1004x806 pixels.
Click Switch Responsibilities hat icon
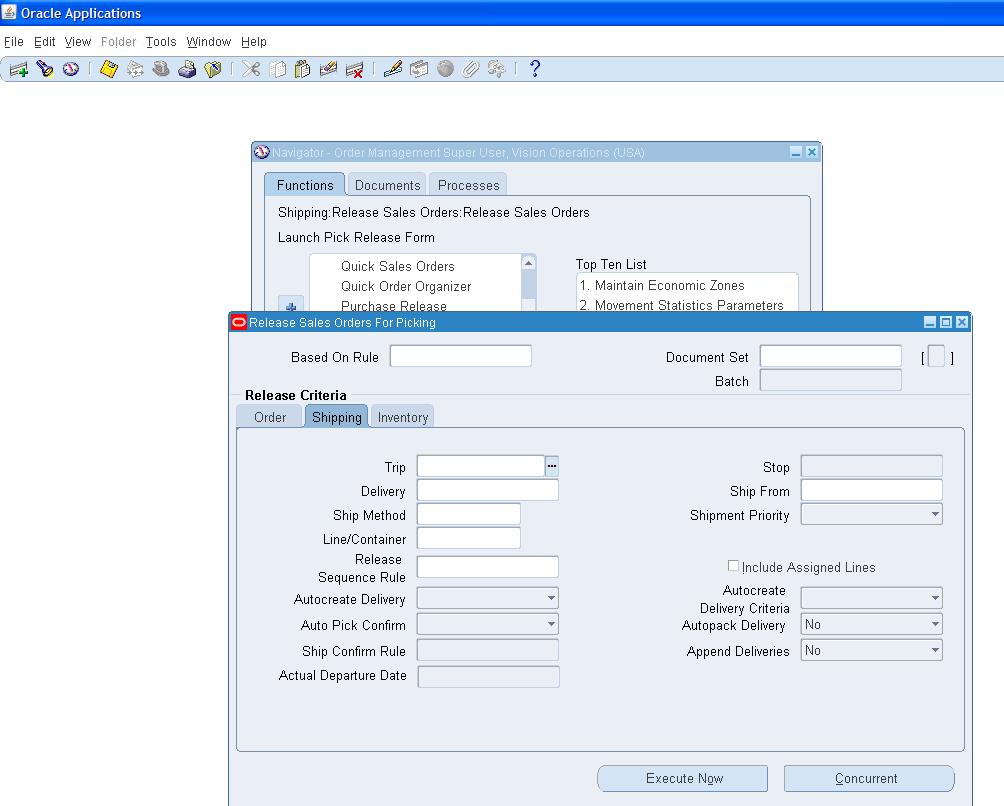tap(161, 69)
